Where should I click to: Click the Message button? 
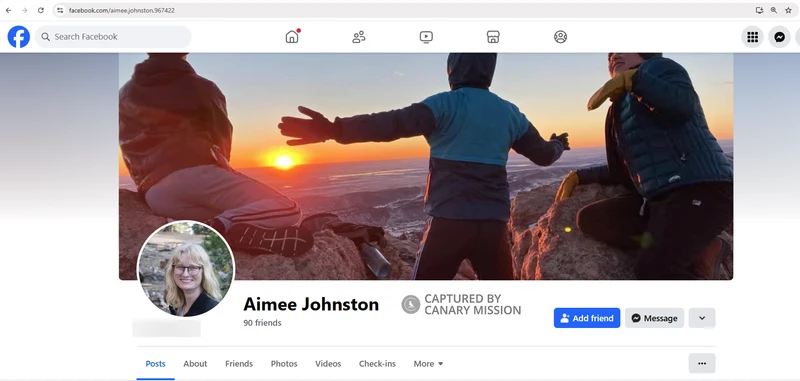point(654,318)
